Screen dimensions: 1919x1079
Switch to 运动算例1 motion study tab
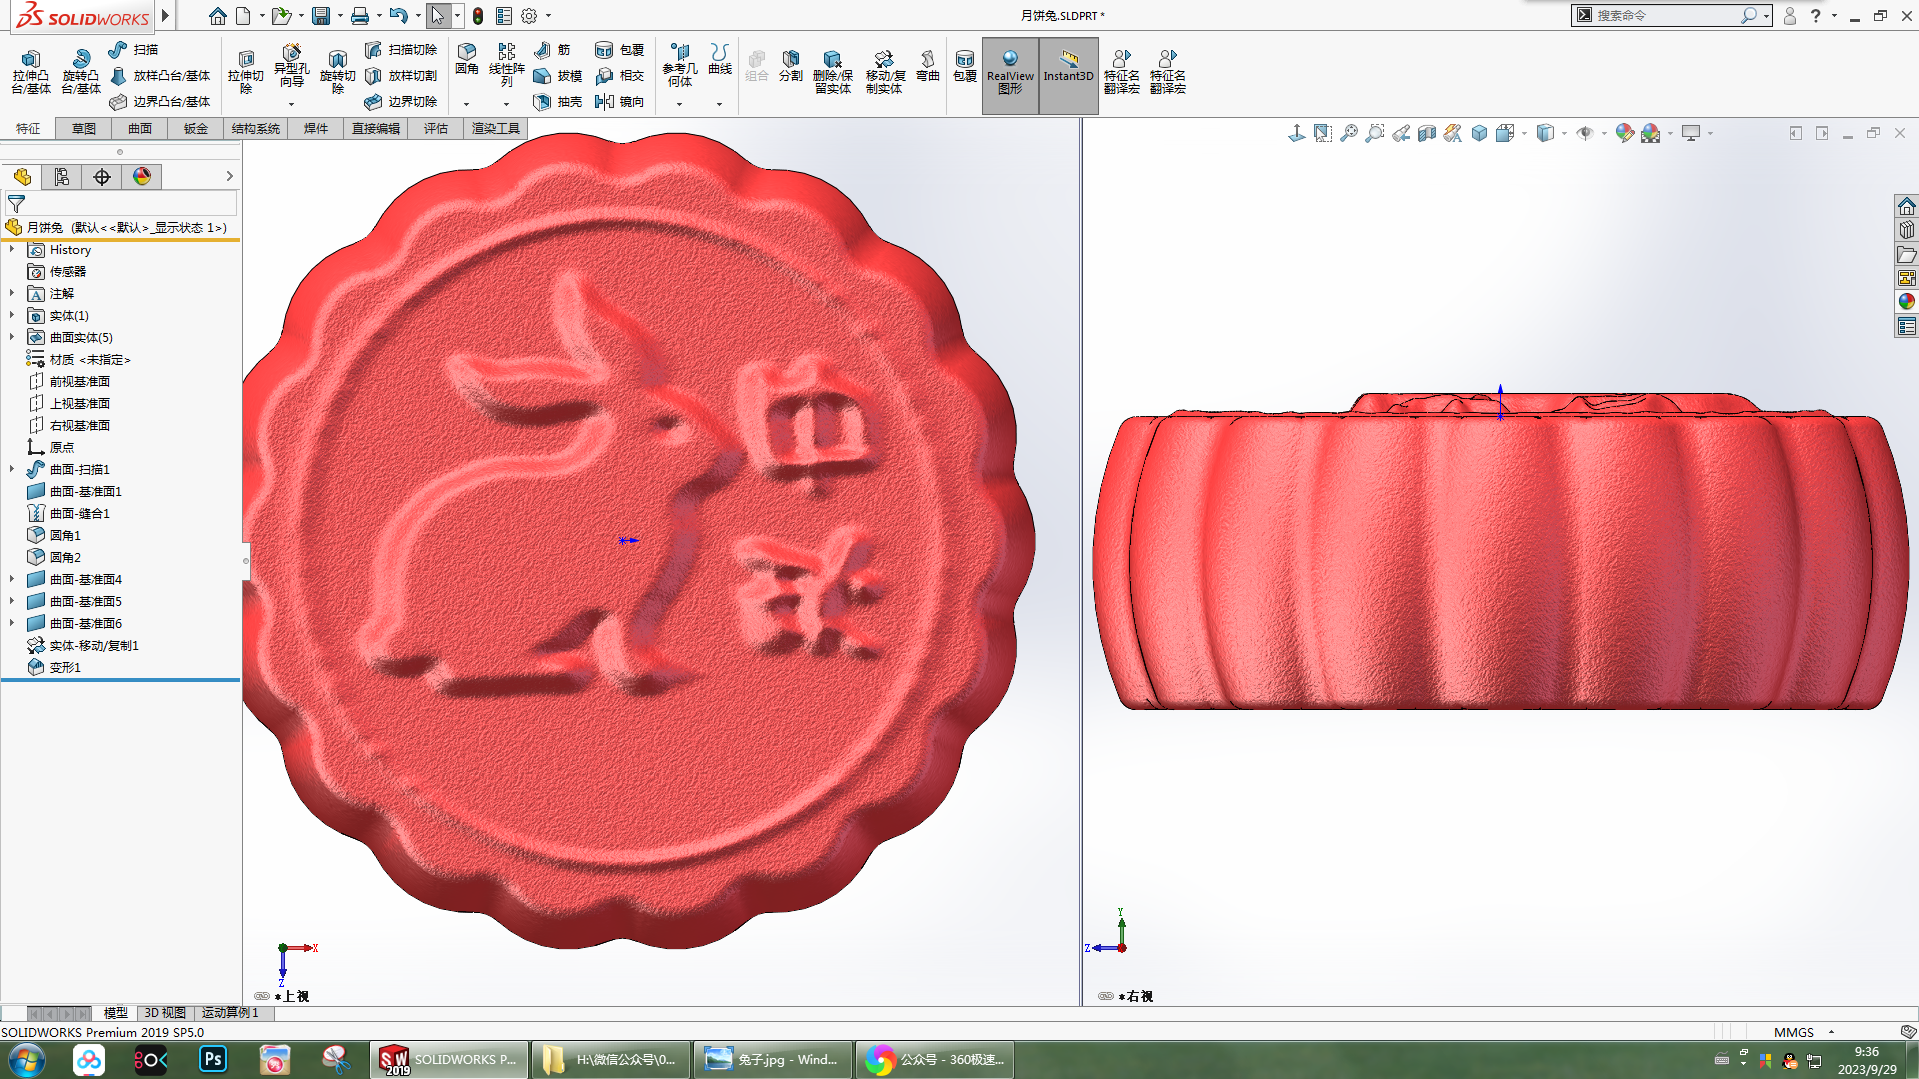pos(230,1013)
